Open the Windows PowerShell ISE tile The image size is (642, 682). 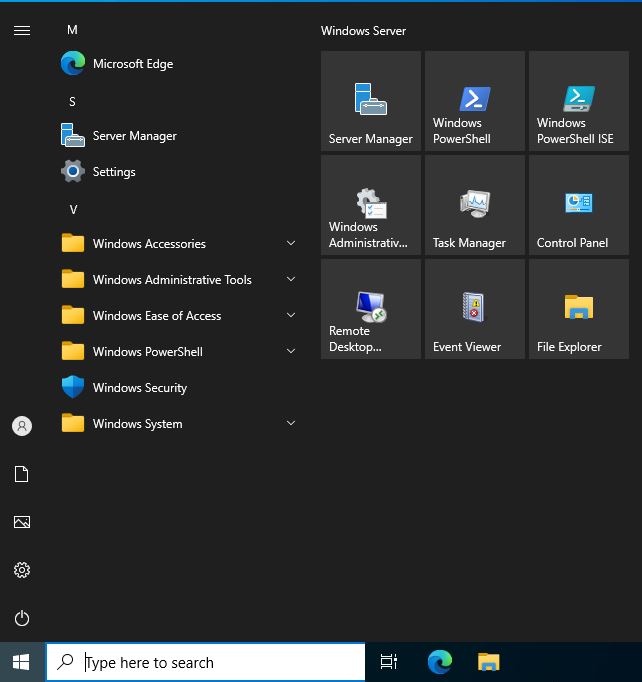[x=579, y=102]
